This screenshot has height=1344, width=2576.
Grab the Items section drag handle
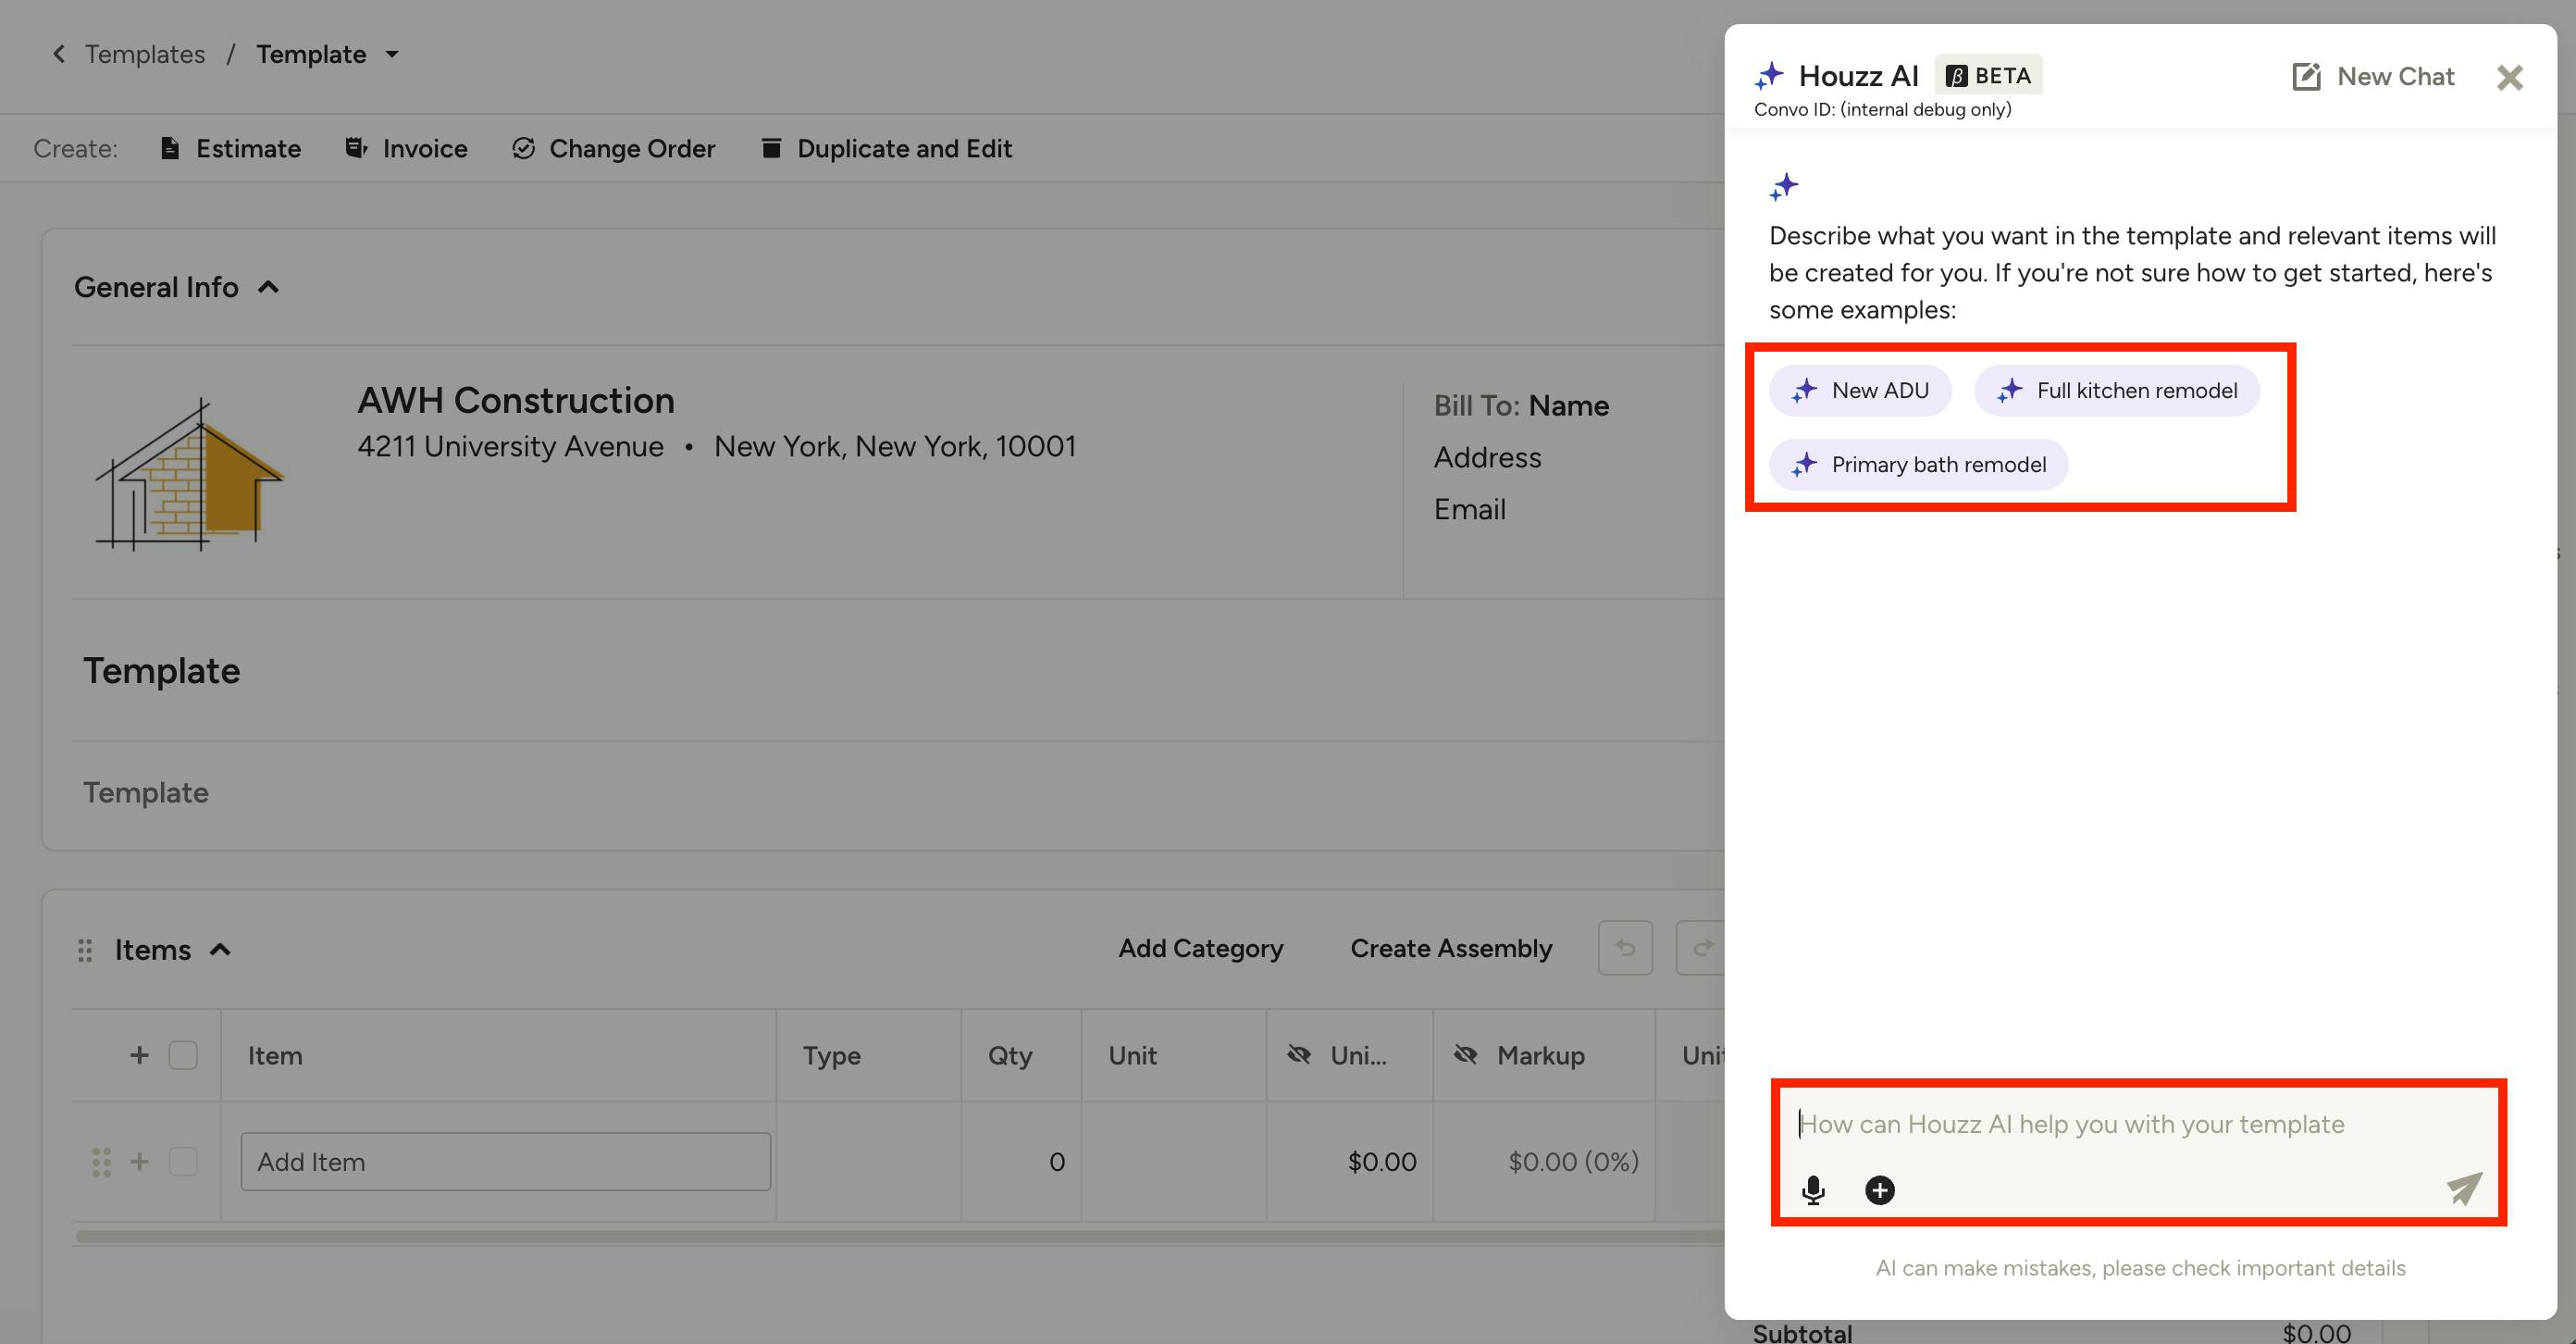[85, 950]
